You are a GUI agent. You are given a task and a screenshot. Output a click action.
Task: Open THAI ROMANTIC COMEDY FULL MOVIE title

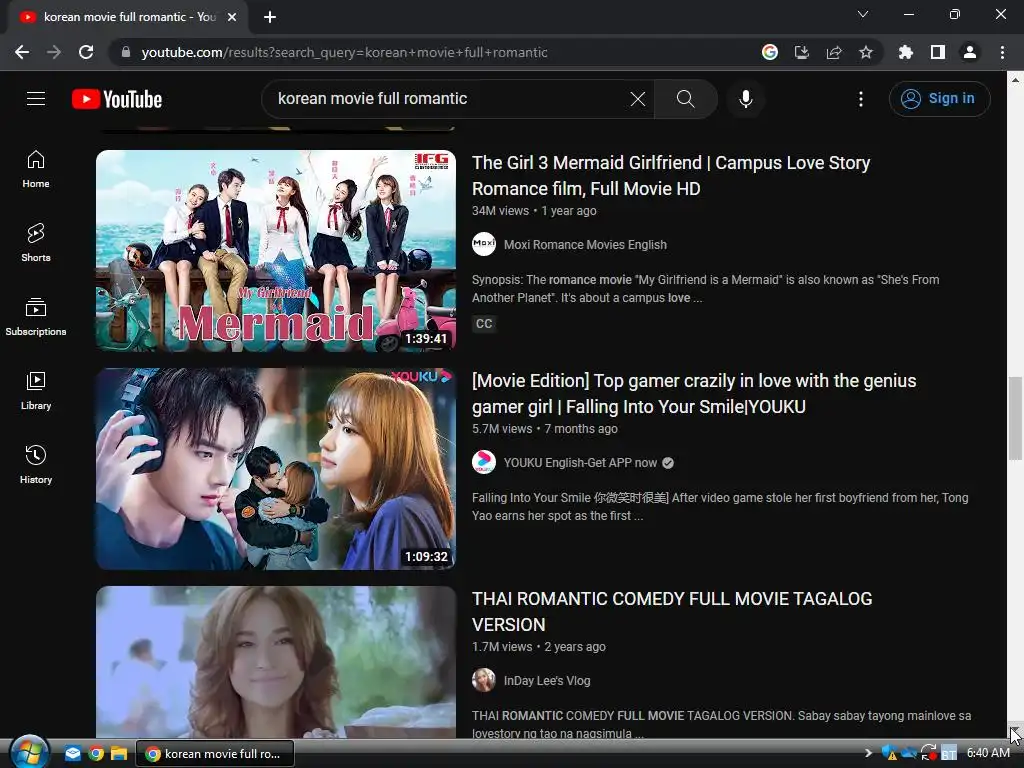pyautogui.click(x=672, y=612)
